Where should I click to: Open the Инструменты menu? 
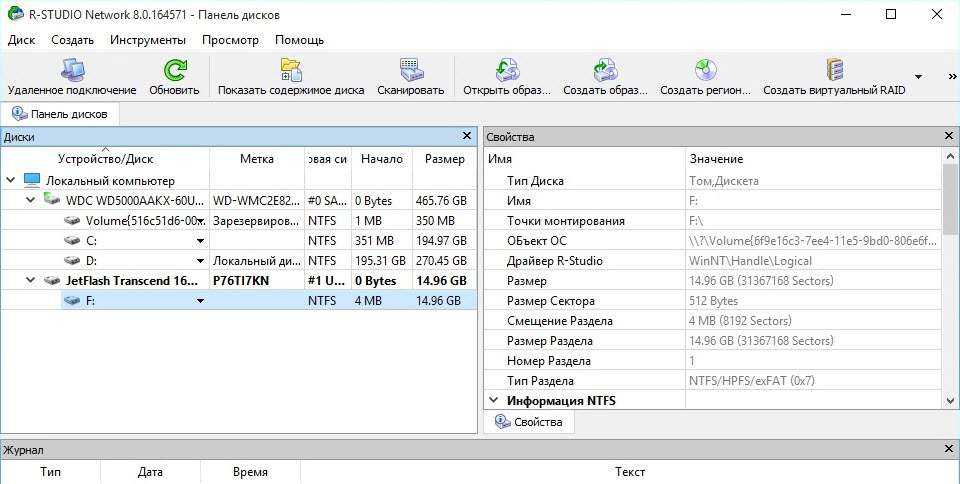(x=148, y=40)
